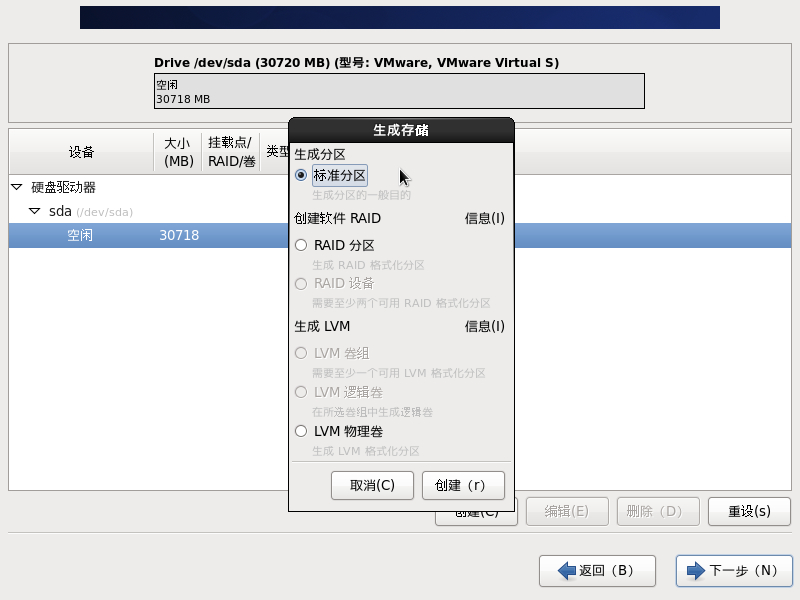
Task: Click the 编辑(E) button
Action: pos(567,511)
